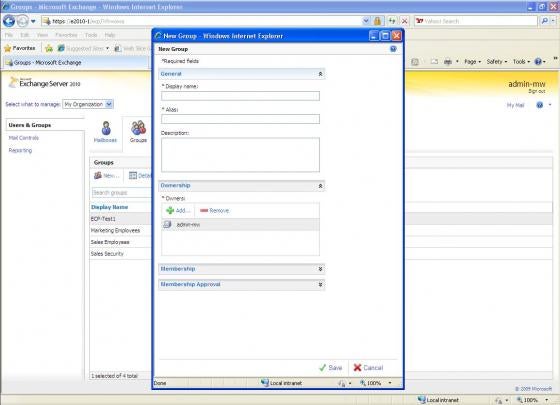Click the Add to Favorites Bar icon
The height and width of the screenshot is (405, 560).
point(49,48)
